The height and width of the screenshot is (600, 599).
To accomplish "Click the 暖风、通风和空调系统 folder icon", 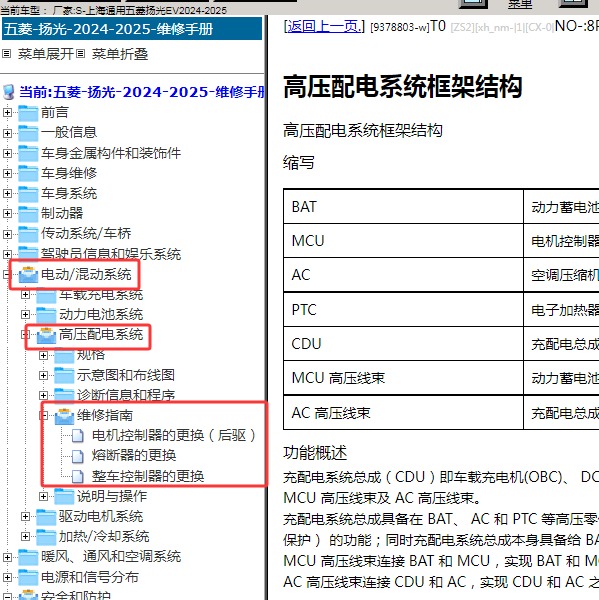I will [x=28, y=557].
